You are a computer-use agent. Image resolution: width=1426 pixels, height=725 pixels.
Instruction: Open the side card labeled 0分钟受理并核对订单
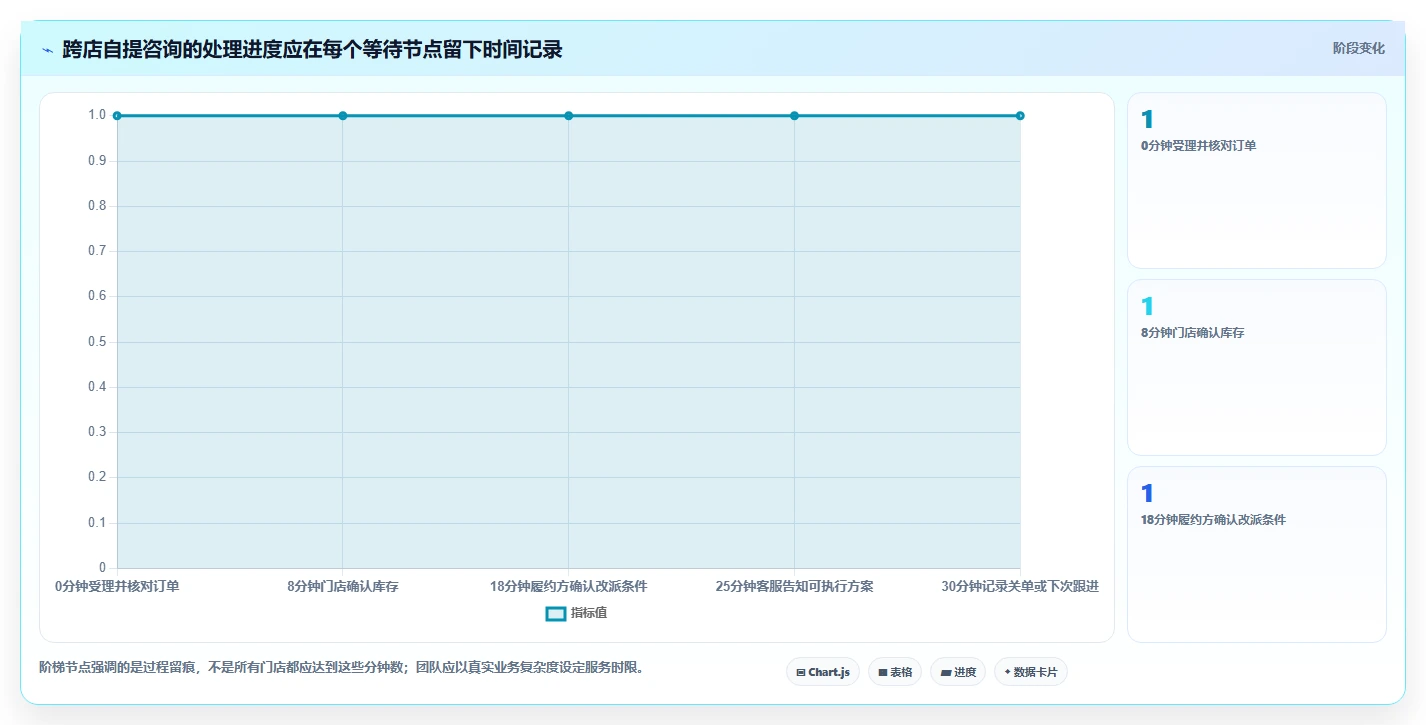click(x=1257, y=181)
